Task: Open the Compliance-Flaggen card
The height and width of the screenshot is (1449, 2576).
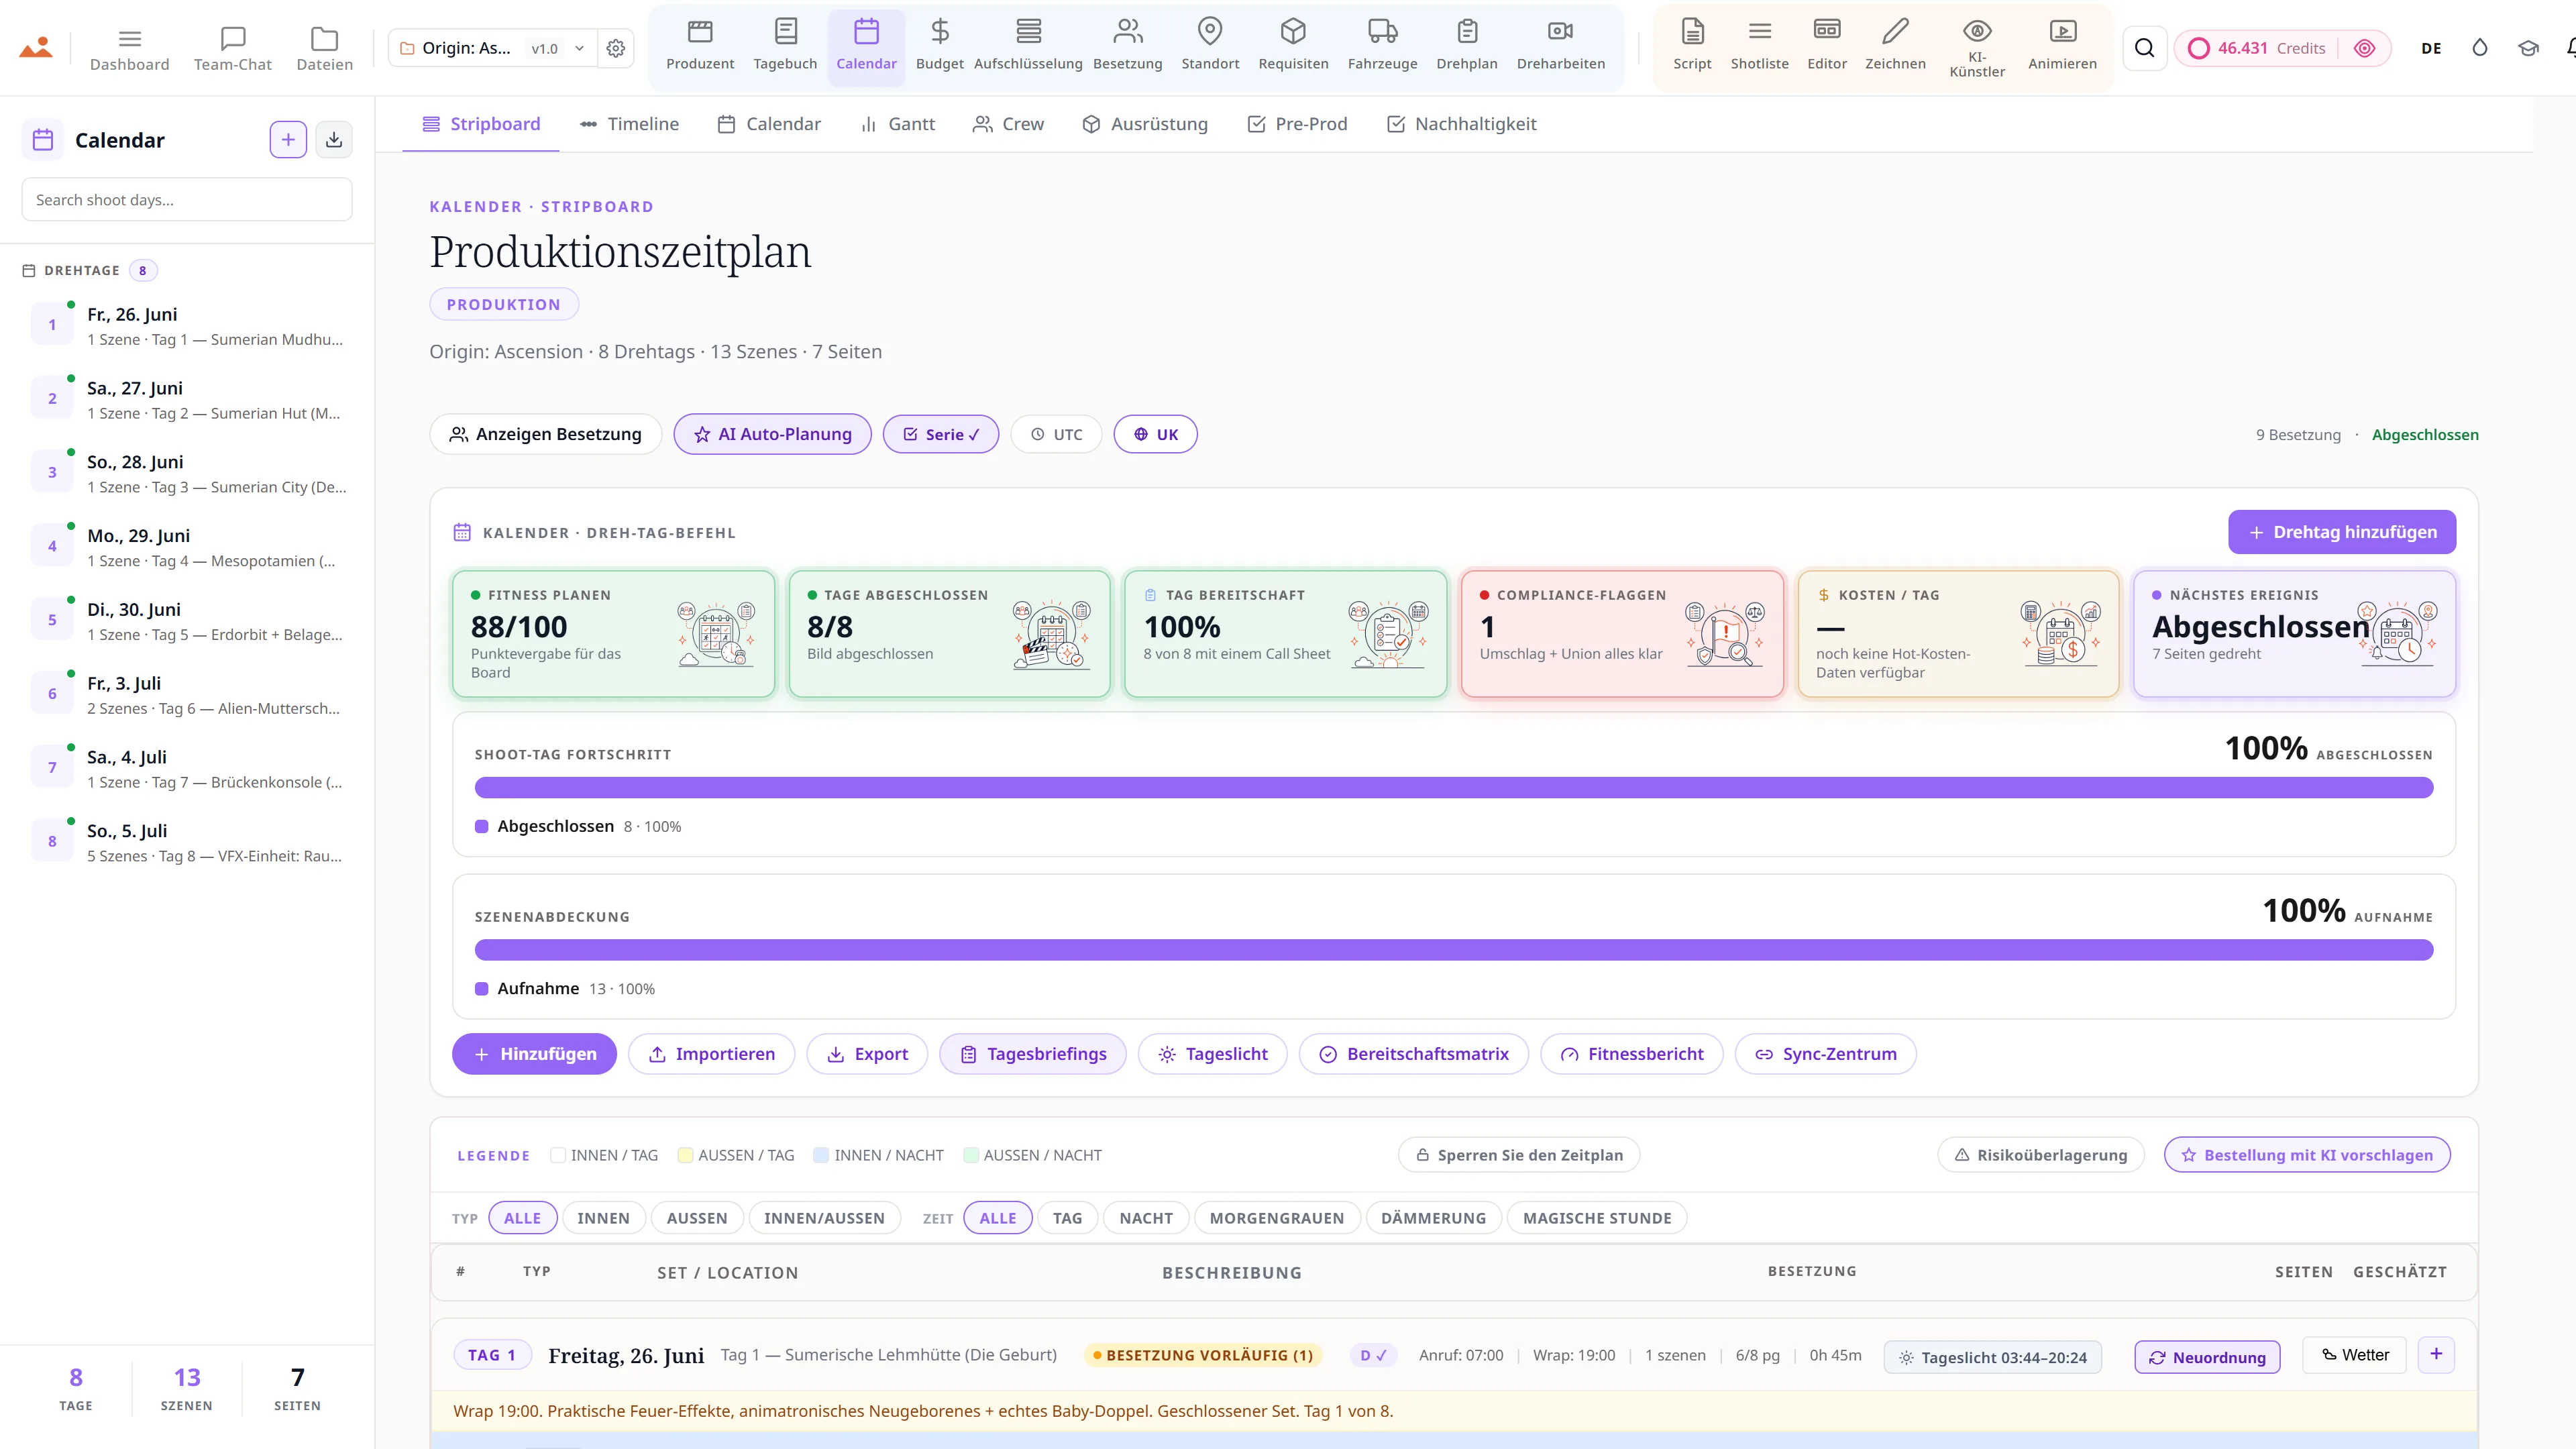Action: click(x=1621, y=633)
